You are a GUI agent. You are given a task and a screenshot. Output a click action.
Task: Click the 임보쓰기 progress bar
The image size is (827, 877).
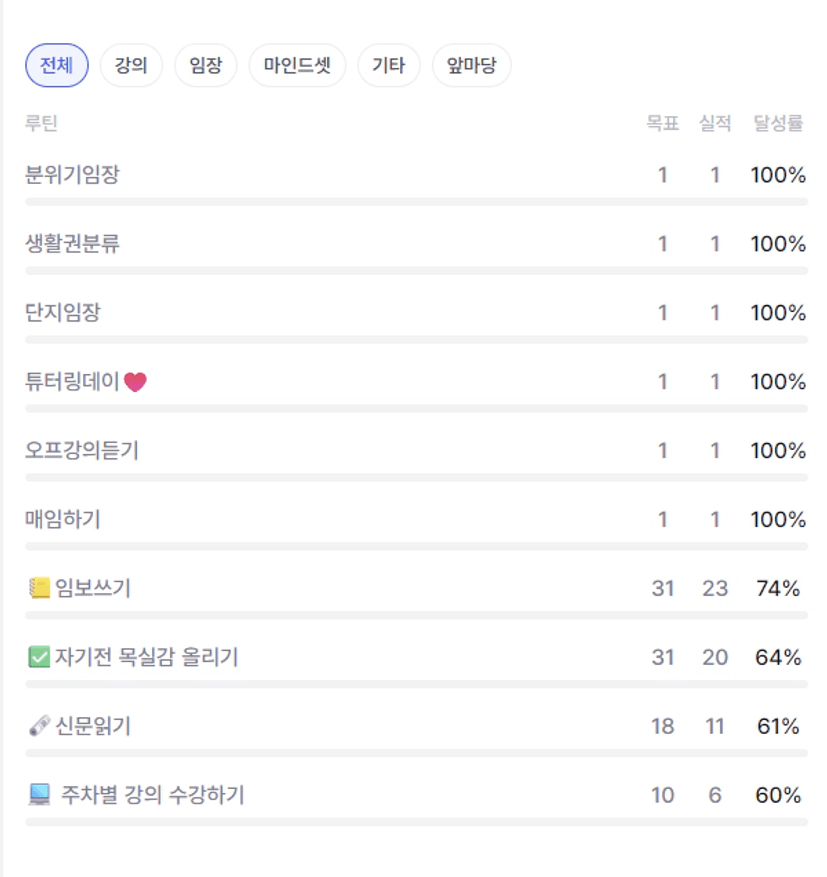pyautogui.click(x=416, y=615)
